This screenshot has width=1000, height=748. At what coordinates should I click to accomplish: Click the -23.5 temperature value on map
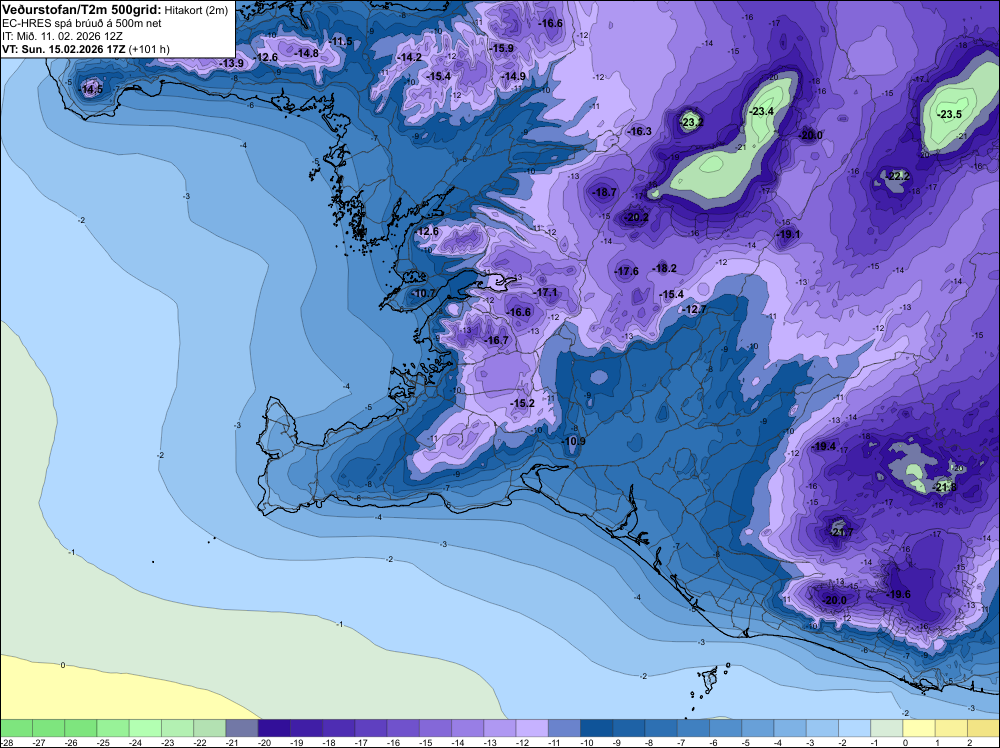950,115
